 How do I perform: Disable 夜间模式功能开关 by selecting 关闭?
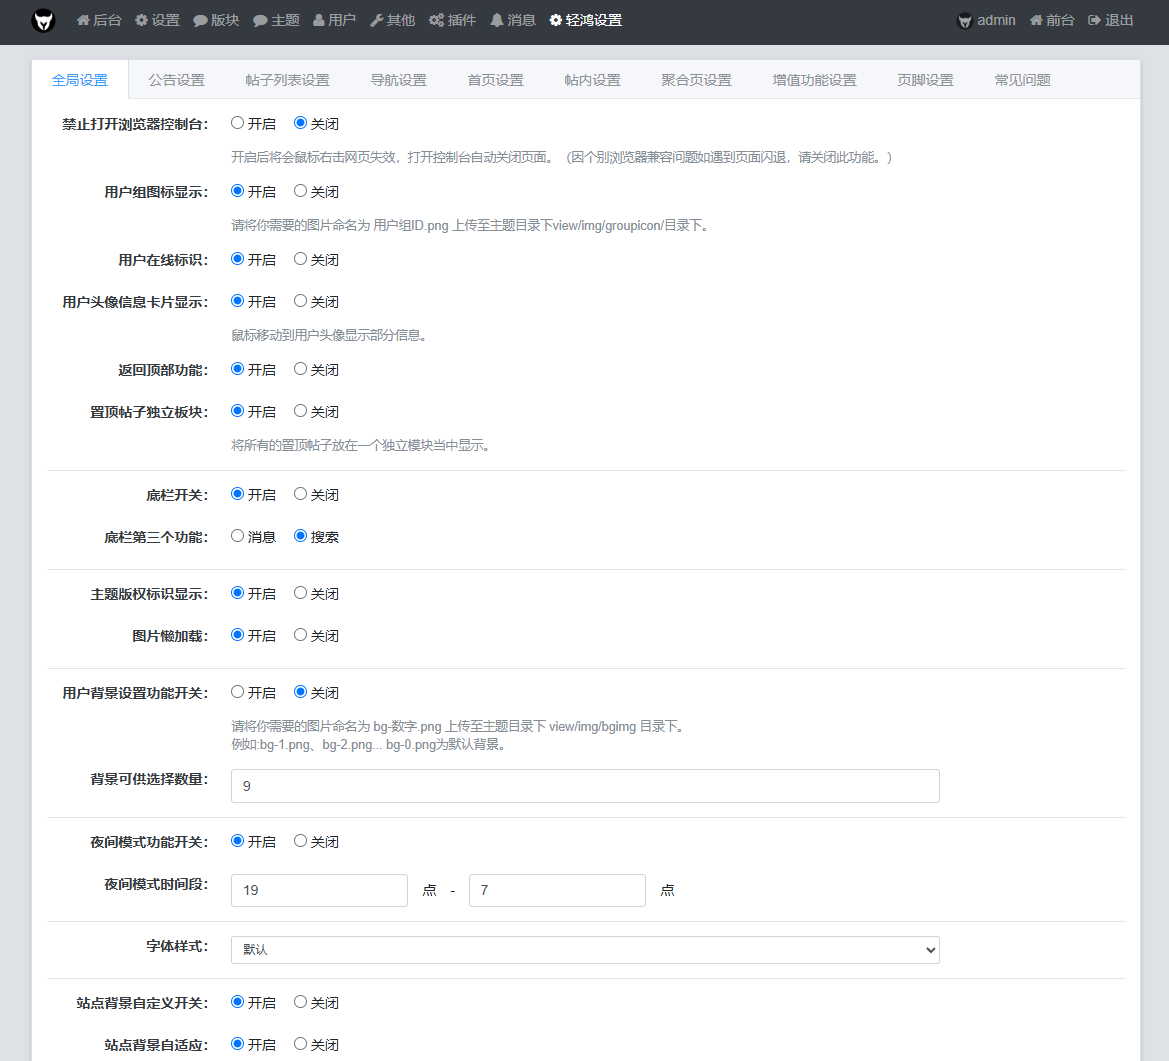(300, 841)
